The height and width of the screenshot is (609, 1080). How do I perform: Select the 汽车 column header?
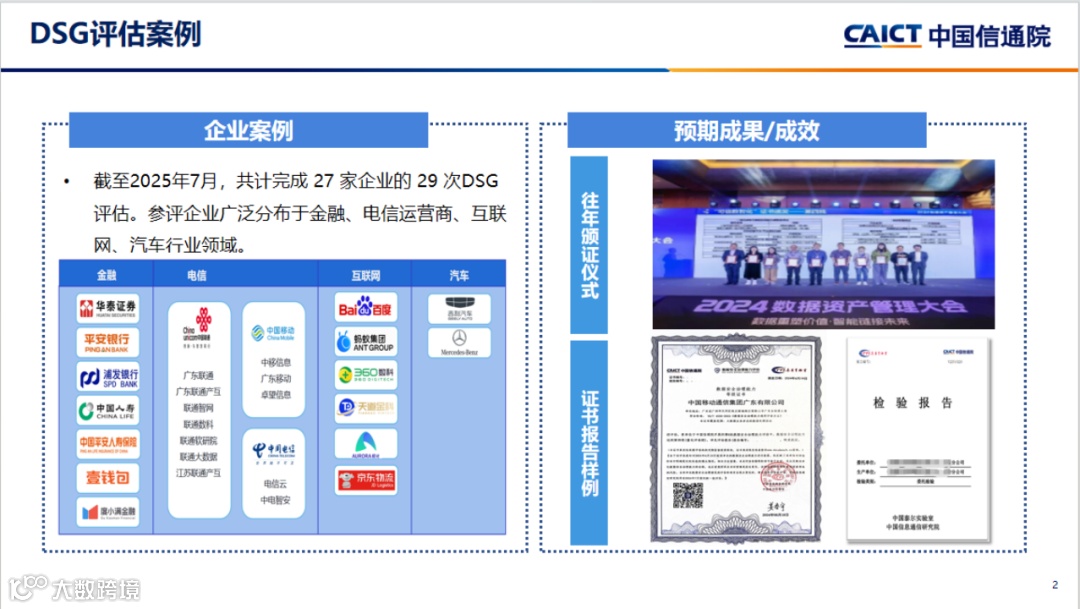459,276
